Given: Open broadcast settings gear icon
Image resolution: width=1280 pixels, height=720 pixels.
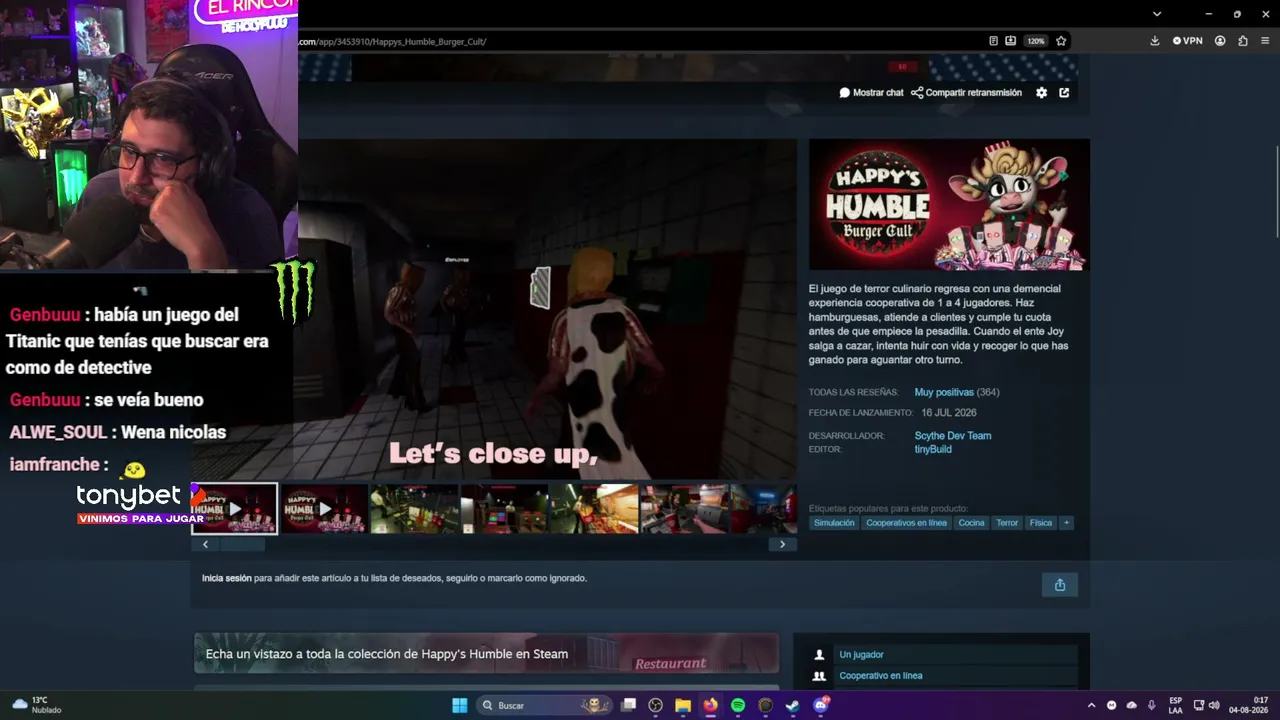Looking at the screenshot, I should [x=1041, y=92].
